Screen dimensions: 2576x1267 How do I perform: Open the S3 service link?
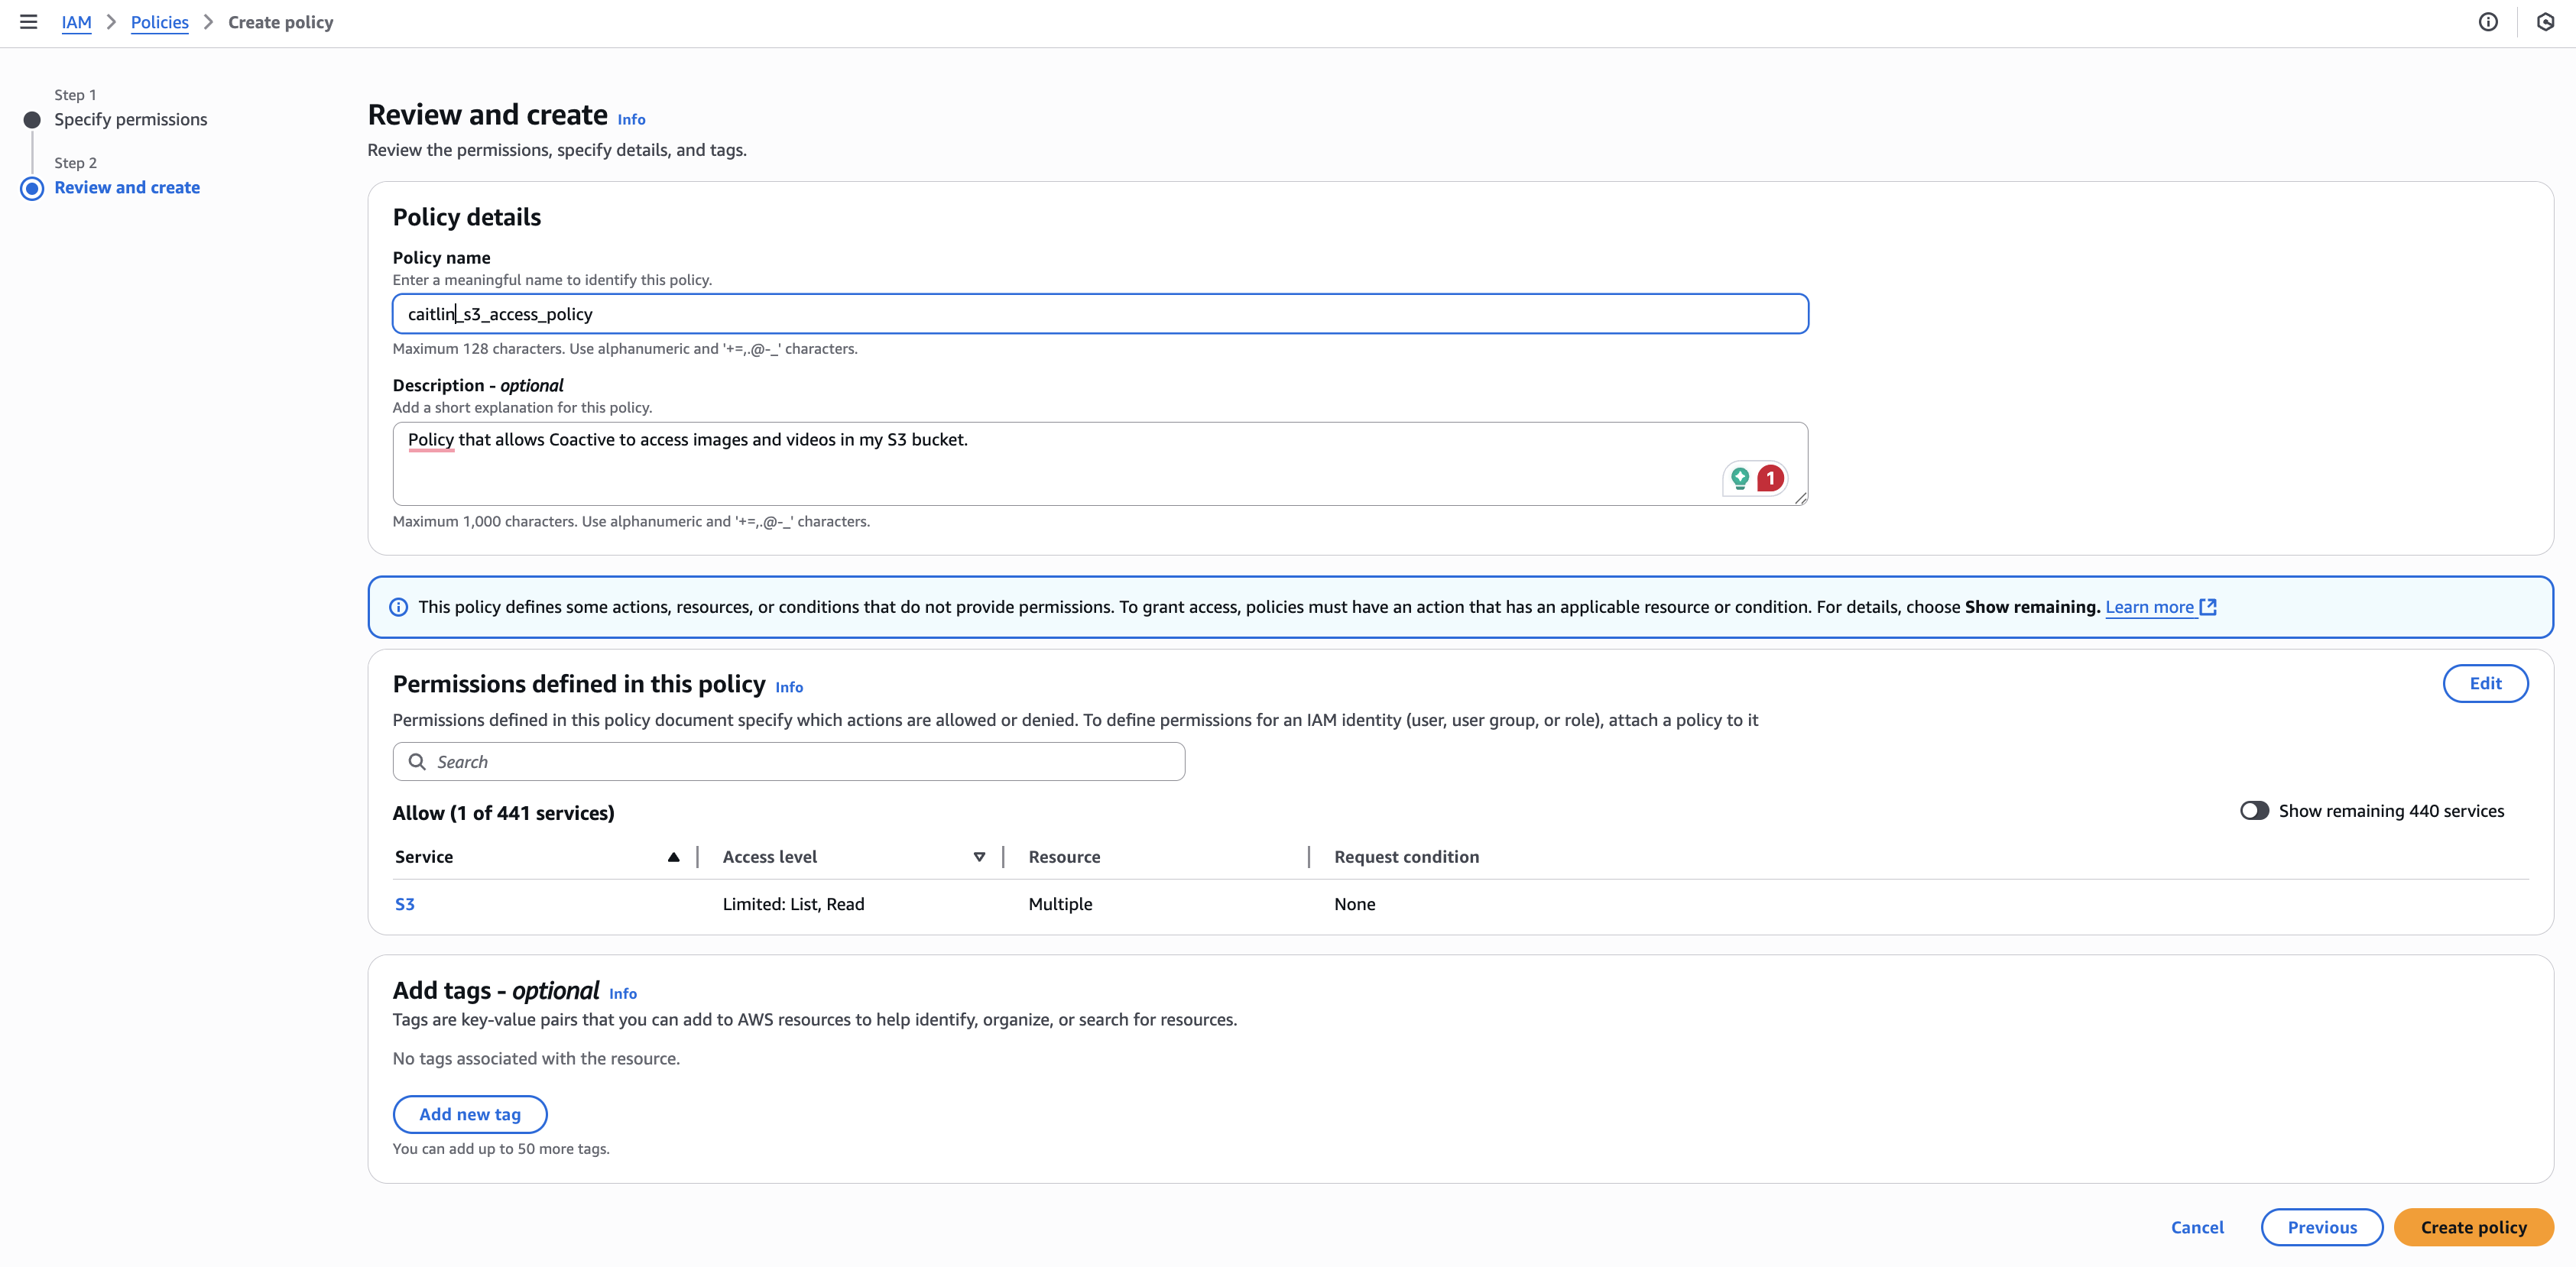pyautogui.click(x=404, y=904)
